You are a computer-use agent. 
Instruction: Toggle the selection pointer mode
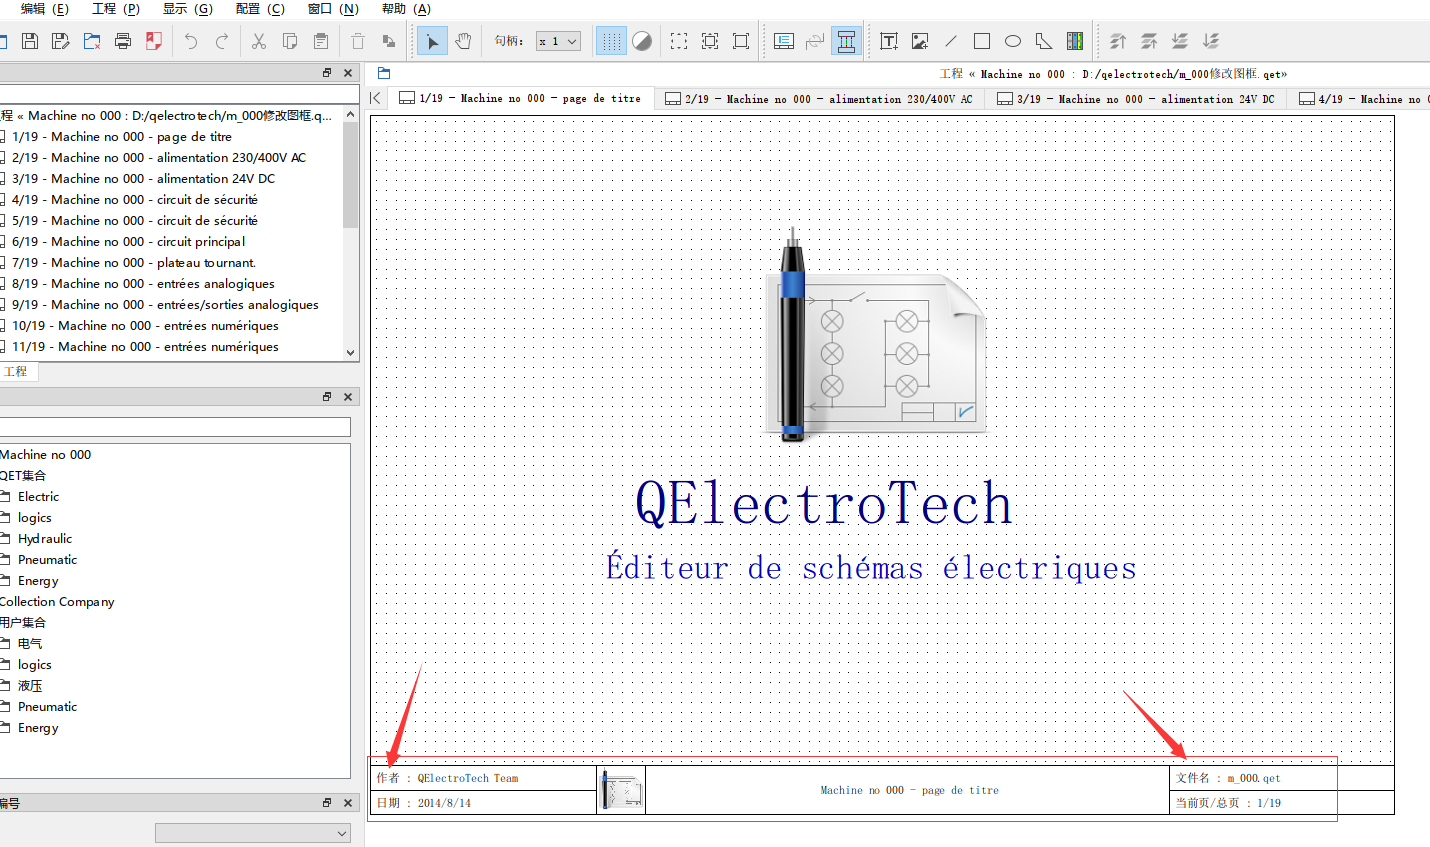click(x=432, y=41)
